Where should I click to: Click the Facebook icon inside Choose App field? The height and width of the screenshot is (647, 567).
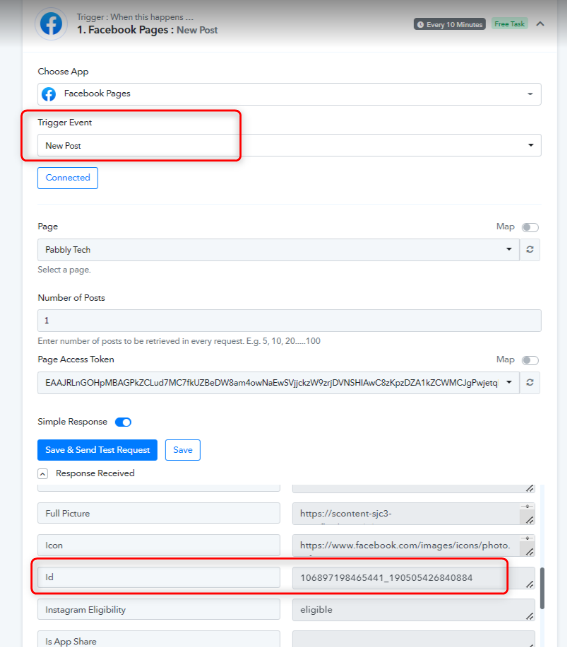(x=49, y=94)
